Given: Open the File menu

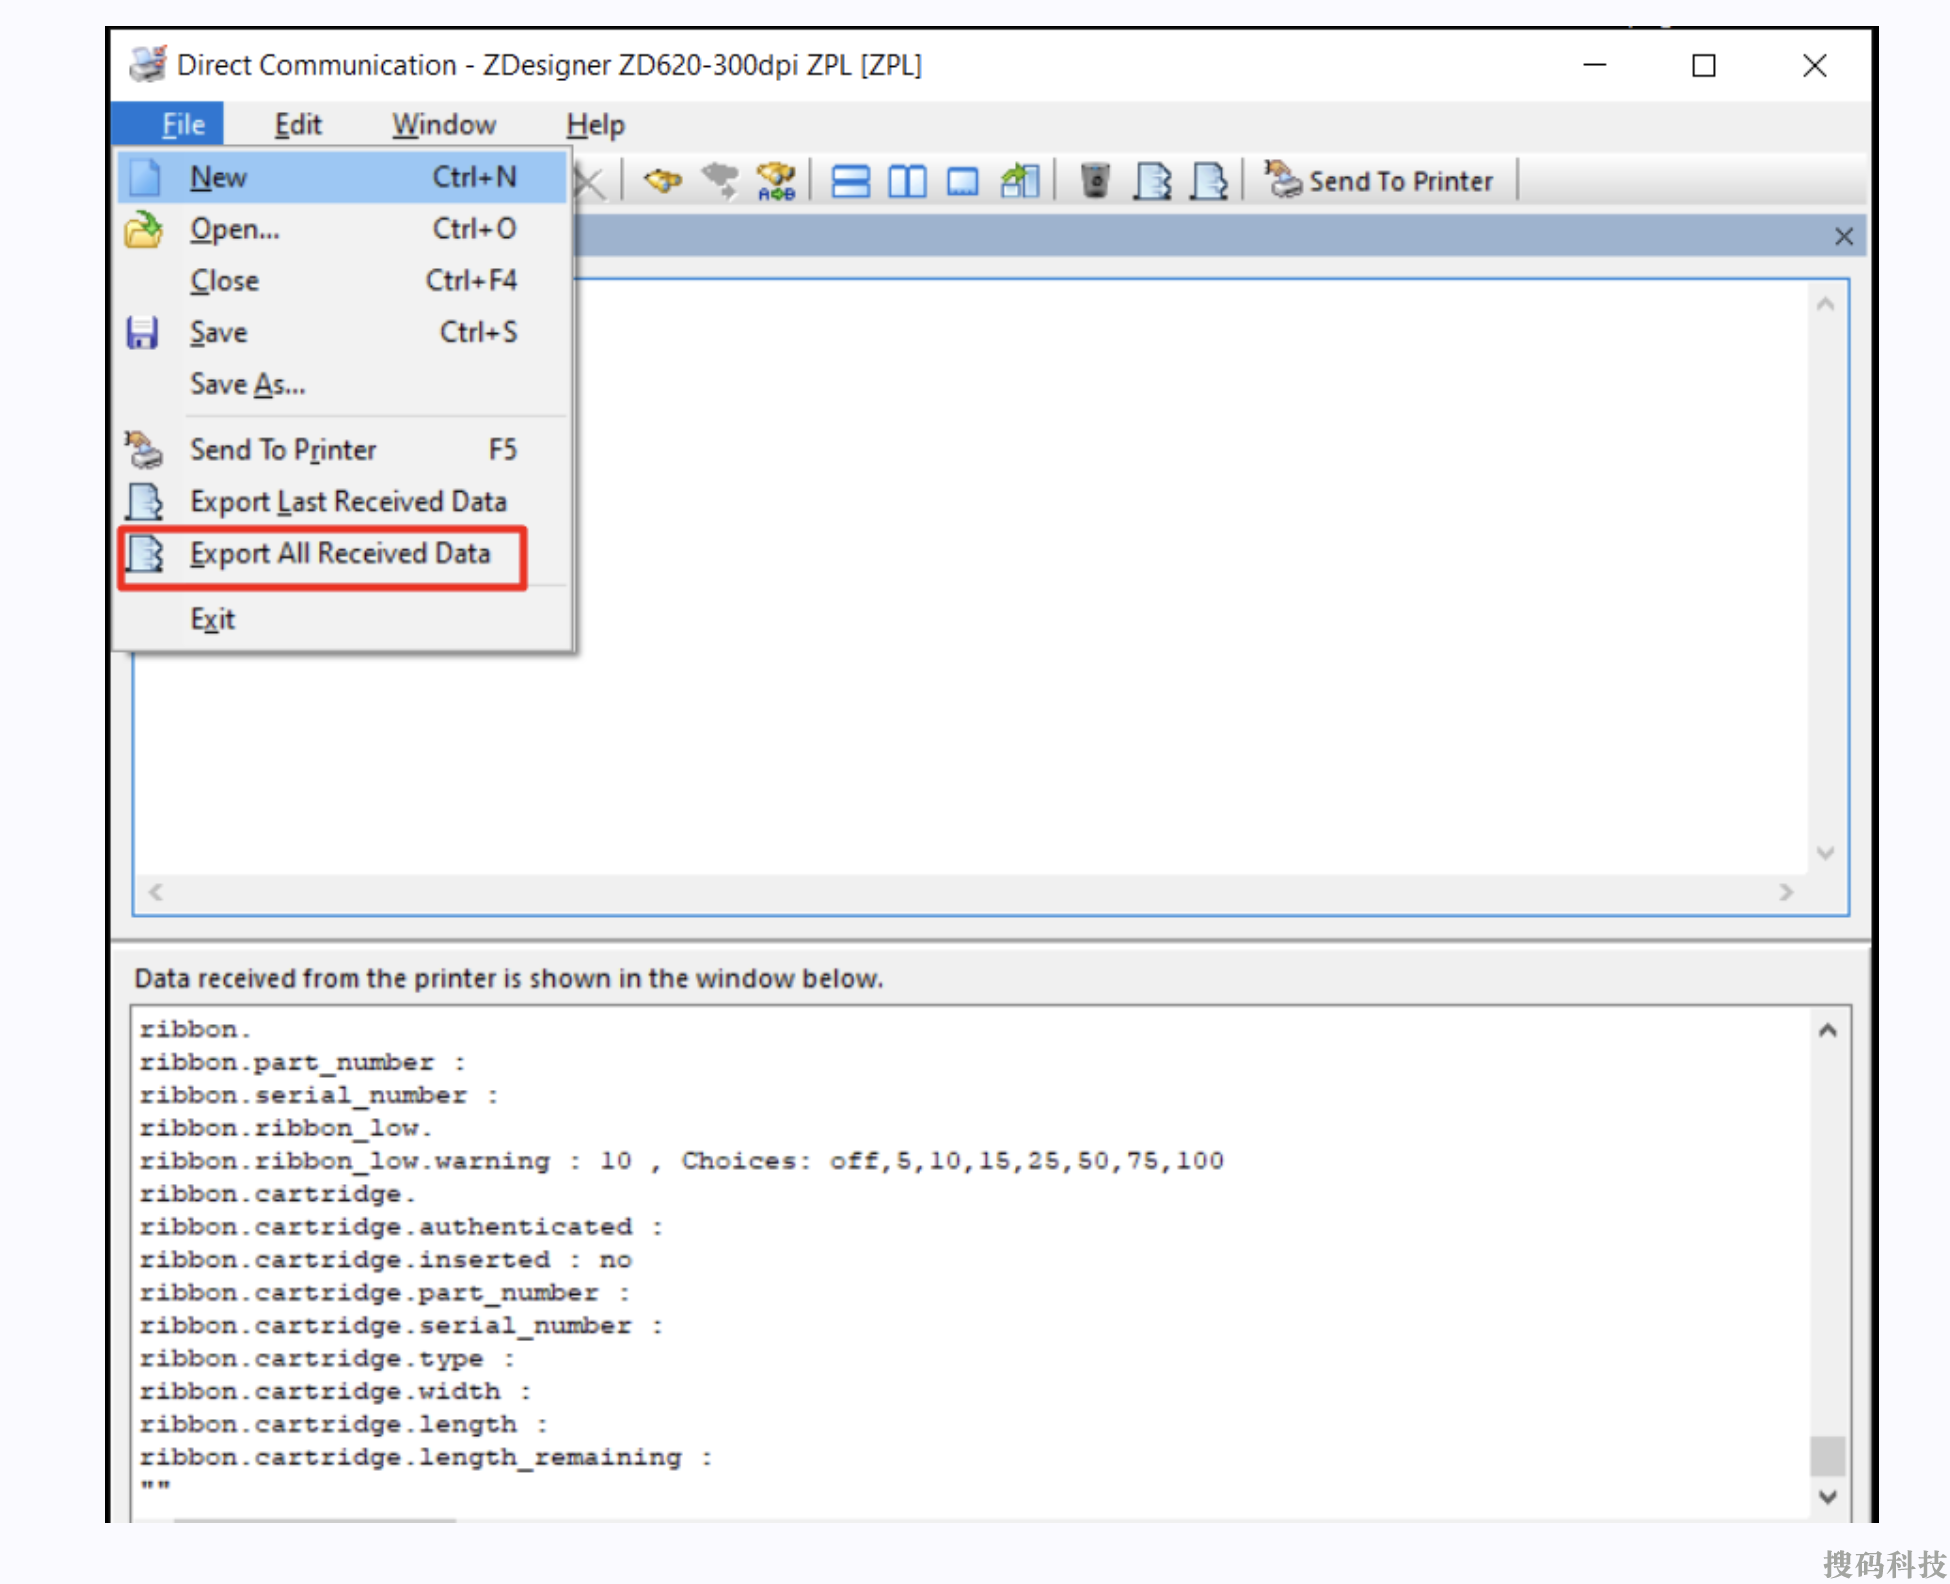Looking at the screenshot, I should 183,125.
